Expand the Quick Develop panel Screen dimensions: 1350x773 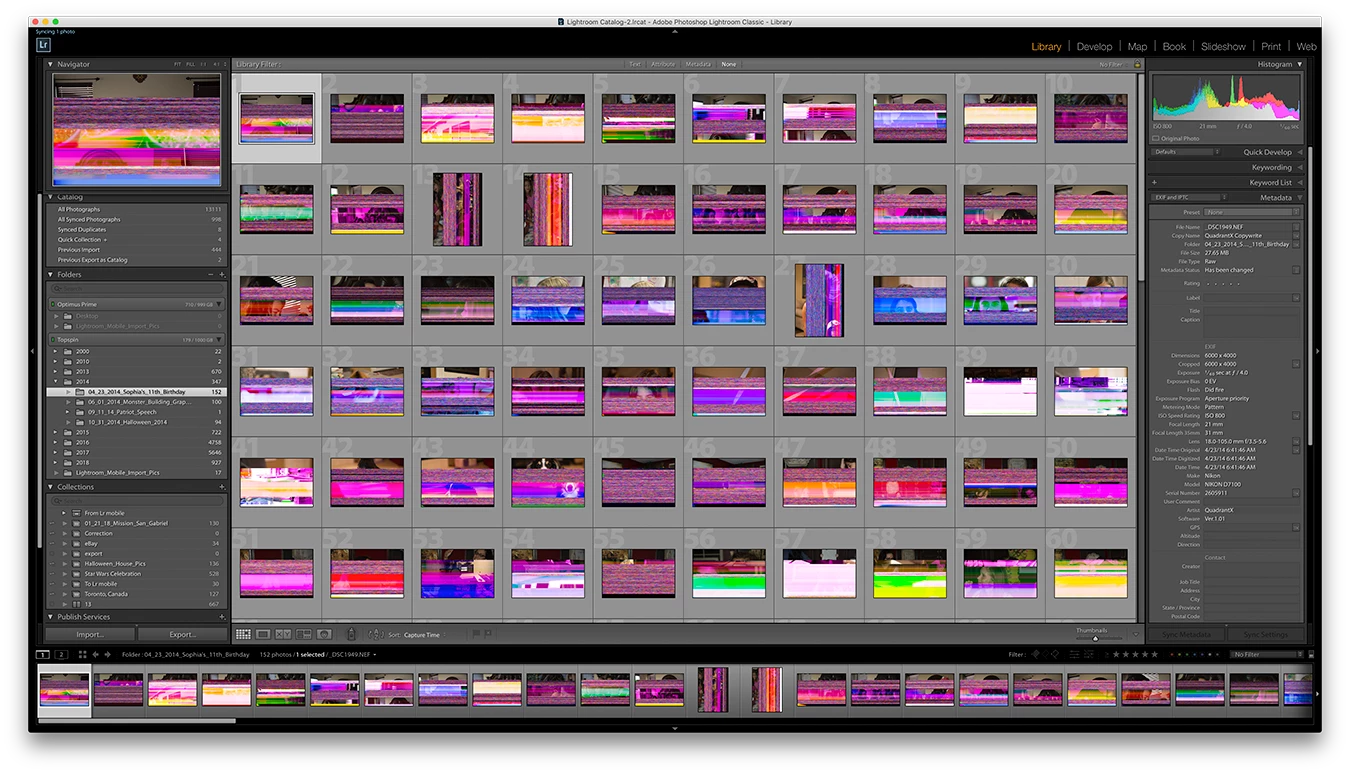click(1299, 152)
